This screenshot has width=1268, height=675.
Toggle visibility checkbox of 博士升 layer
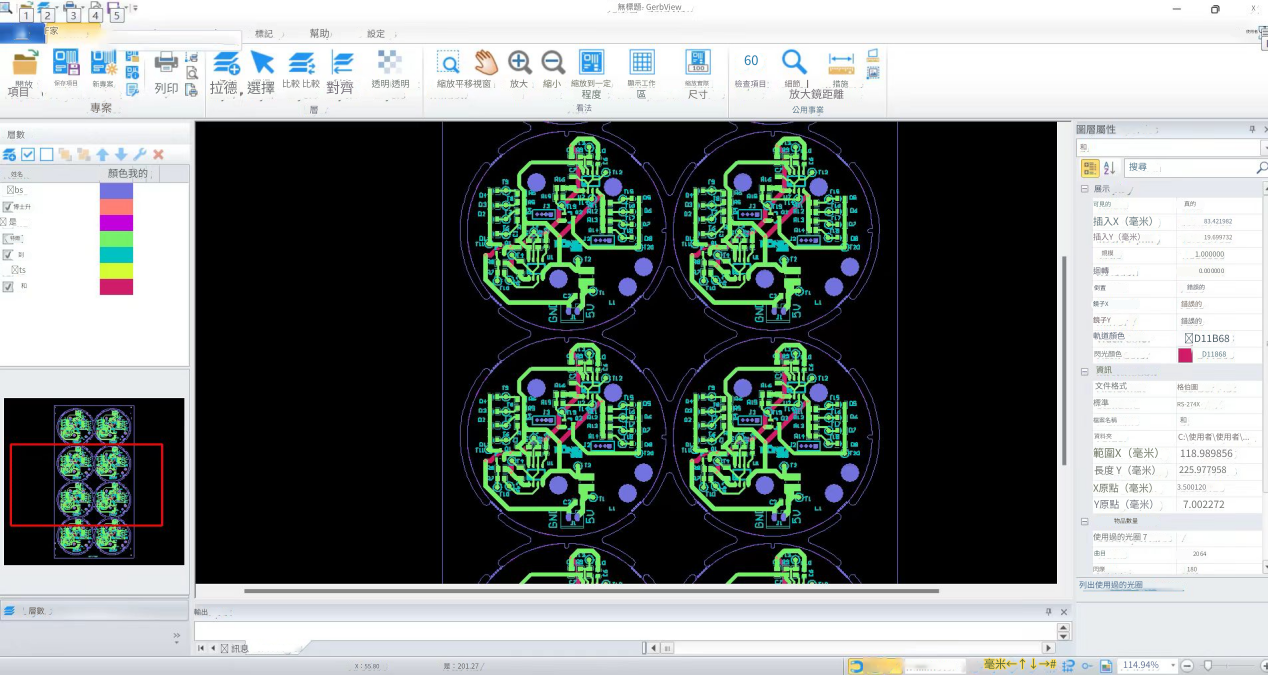pyautogui.click(x=8, y=206)
